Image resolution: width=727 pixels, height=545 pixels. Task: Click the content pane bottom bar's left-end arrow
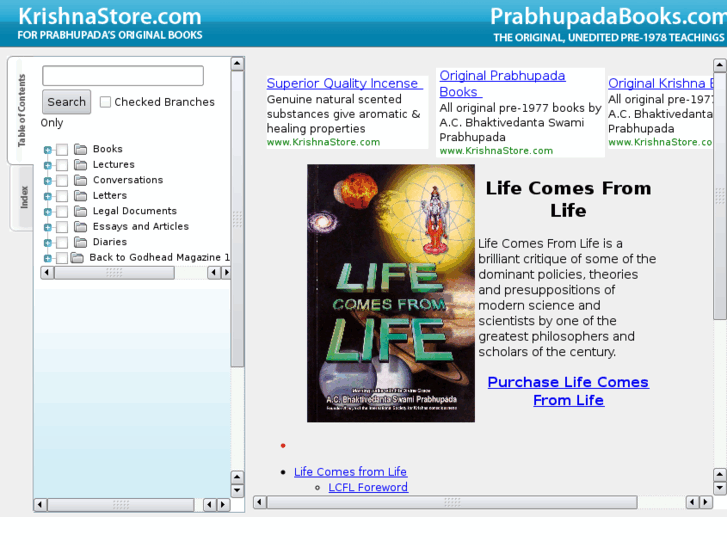[260, 502]
